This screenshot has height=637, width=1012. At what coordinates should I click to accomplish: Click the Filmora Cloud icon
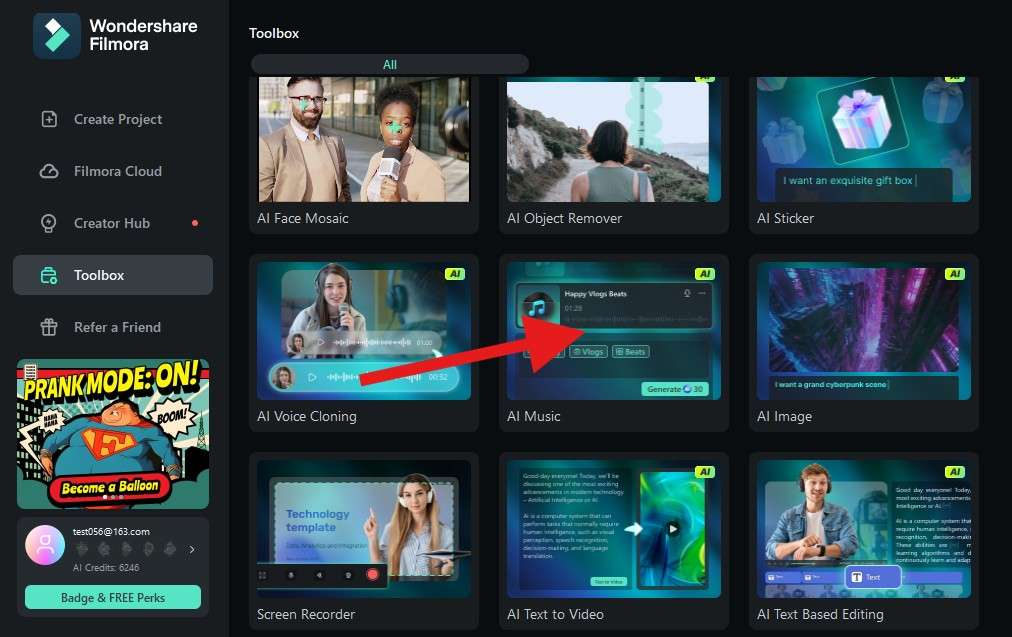pyautogui.click(x=49, y=171)
